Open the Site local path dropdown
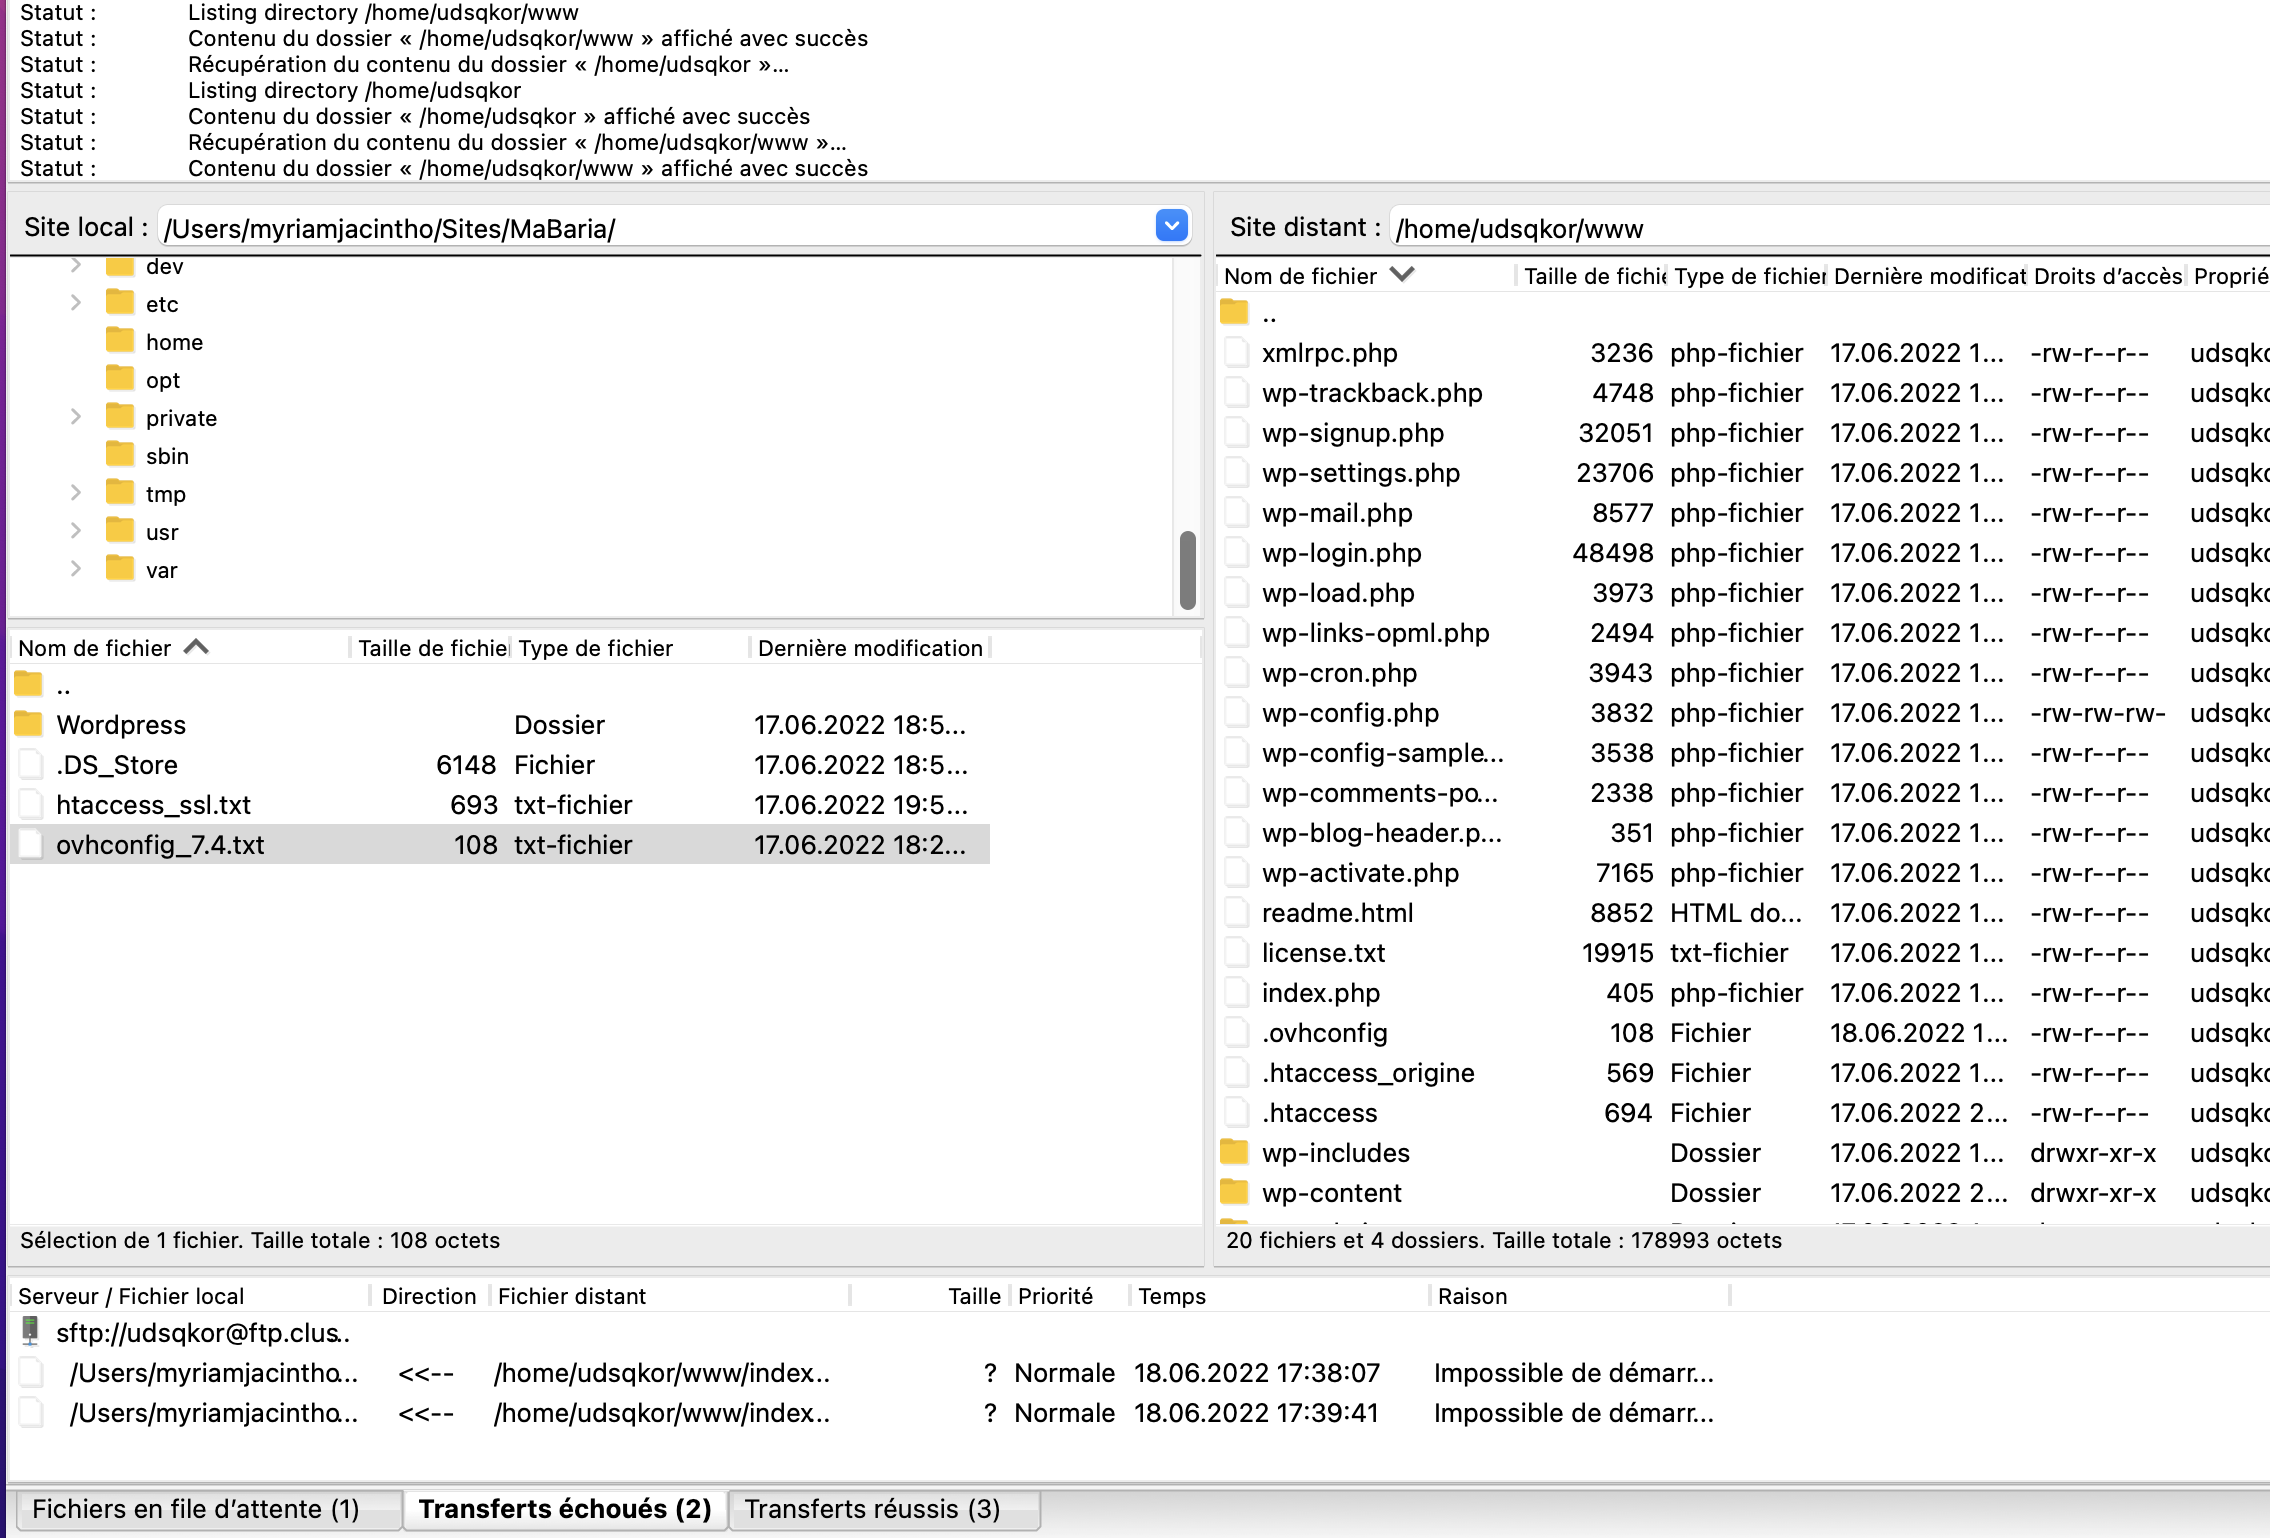Screen dimensions: 2270x1538 click(1171, 226)
